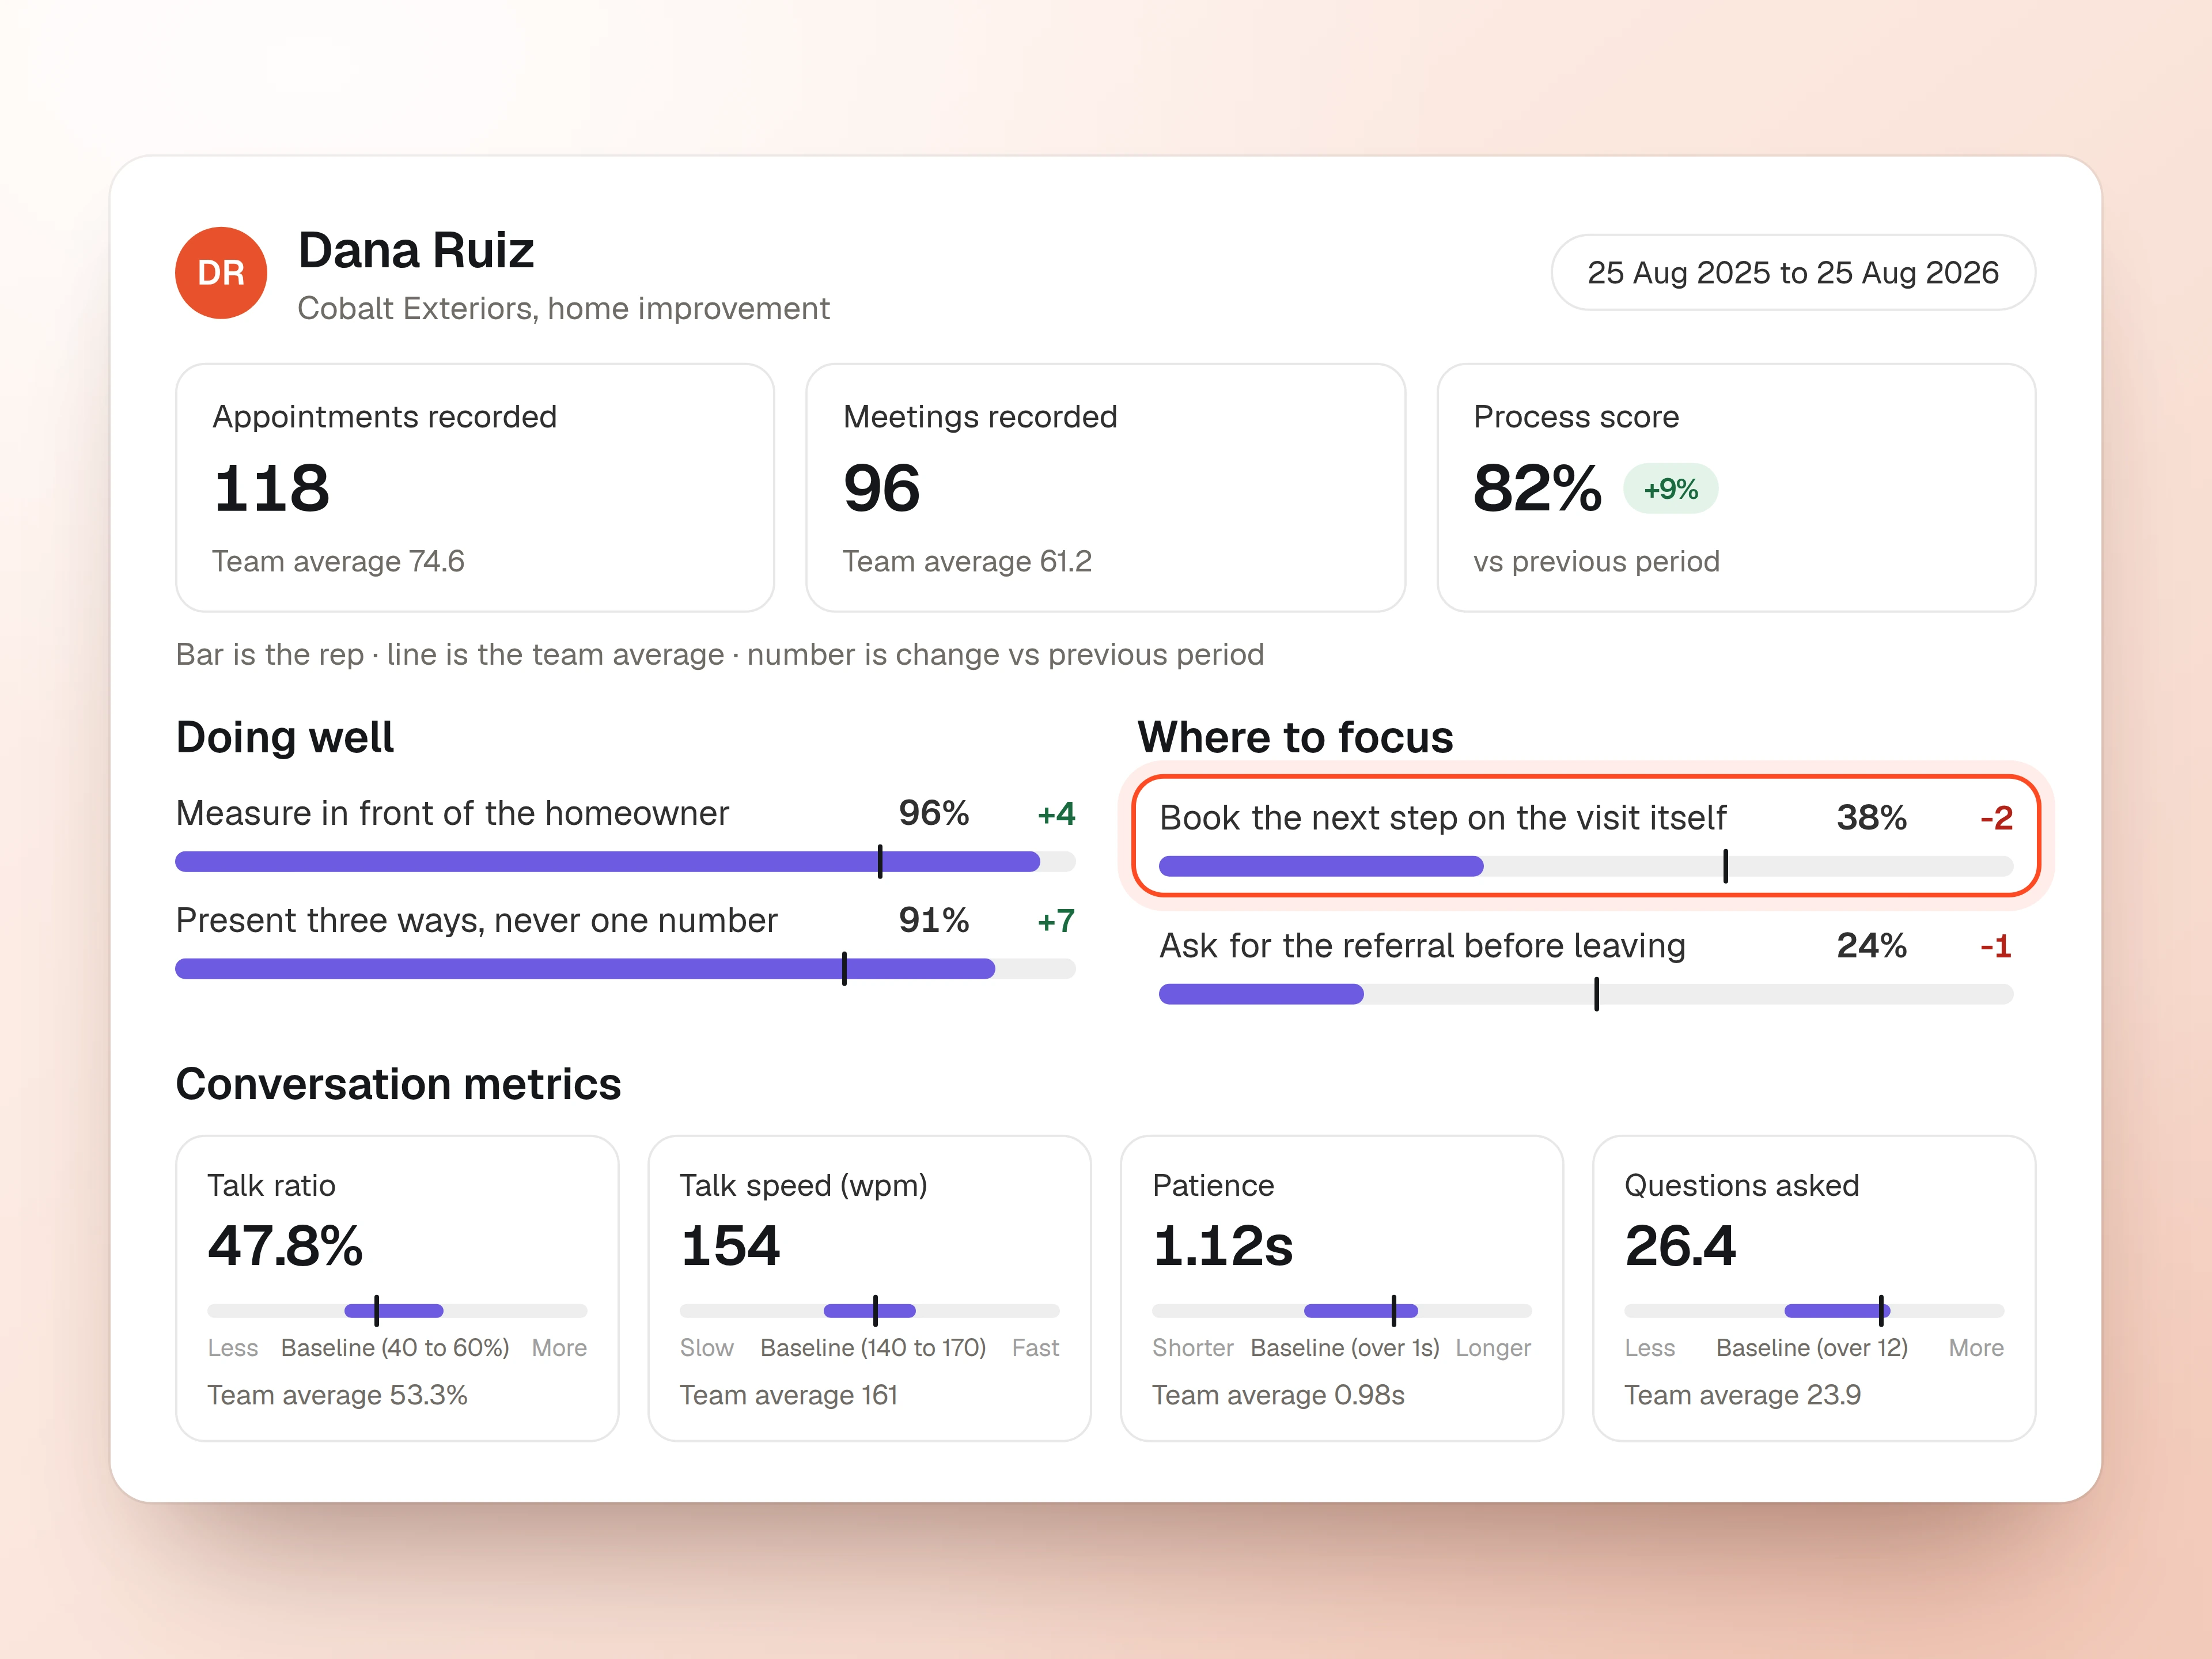Click 'Team average 61.2' text

click(967, 561)
